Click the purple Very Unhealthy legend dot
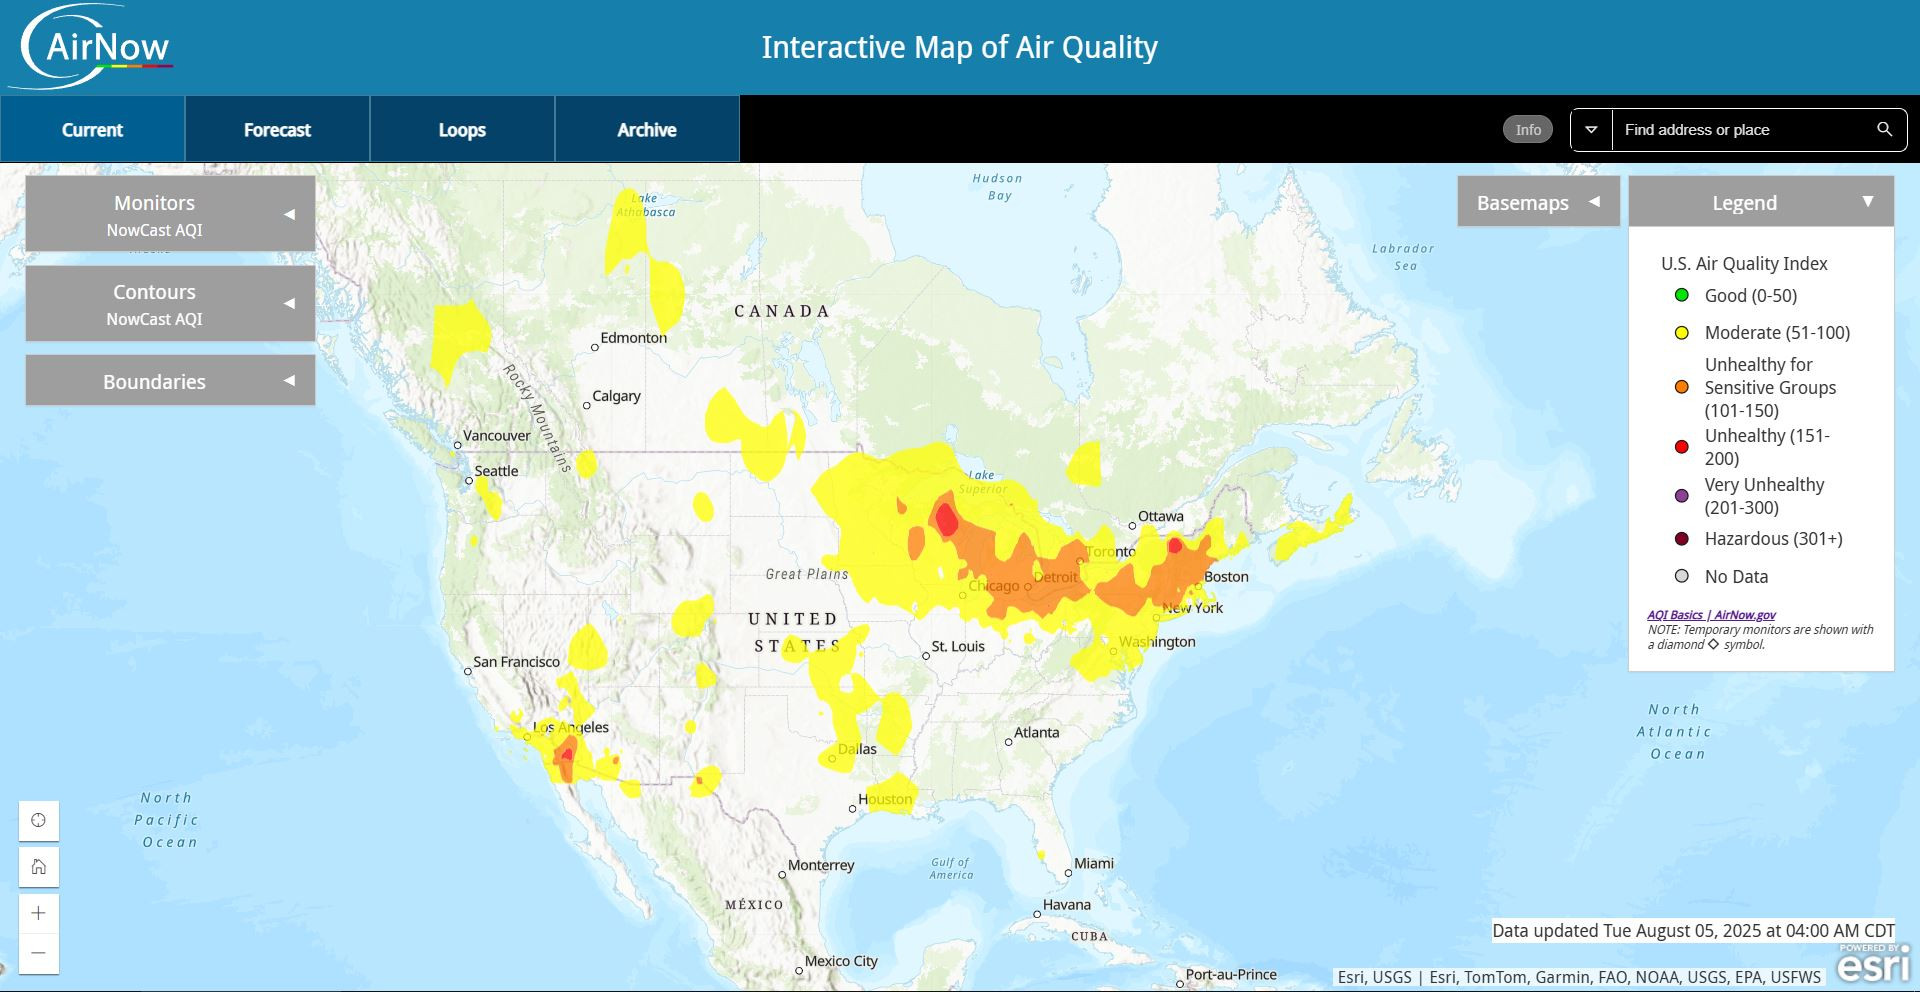1920x992 pixels. [x=1682, y=496]
